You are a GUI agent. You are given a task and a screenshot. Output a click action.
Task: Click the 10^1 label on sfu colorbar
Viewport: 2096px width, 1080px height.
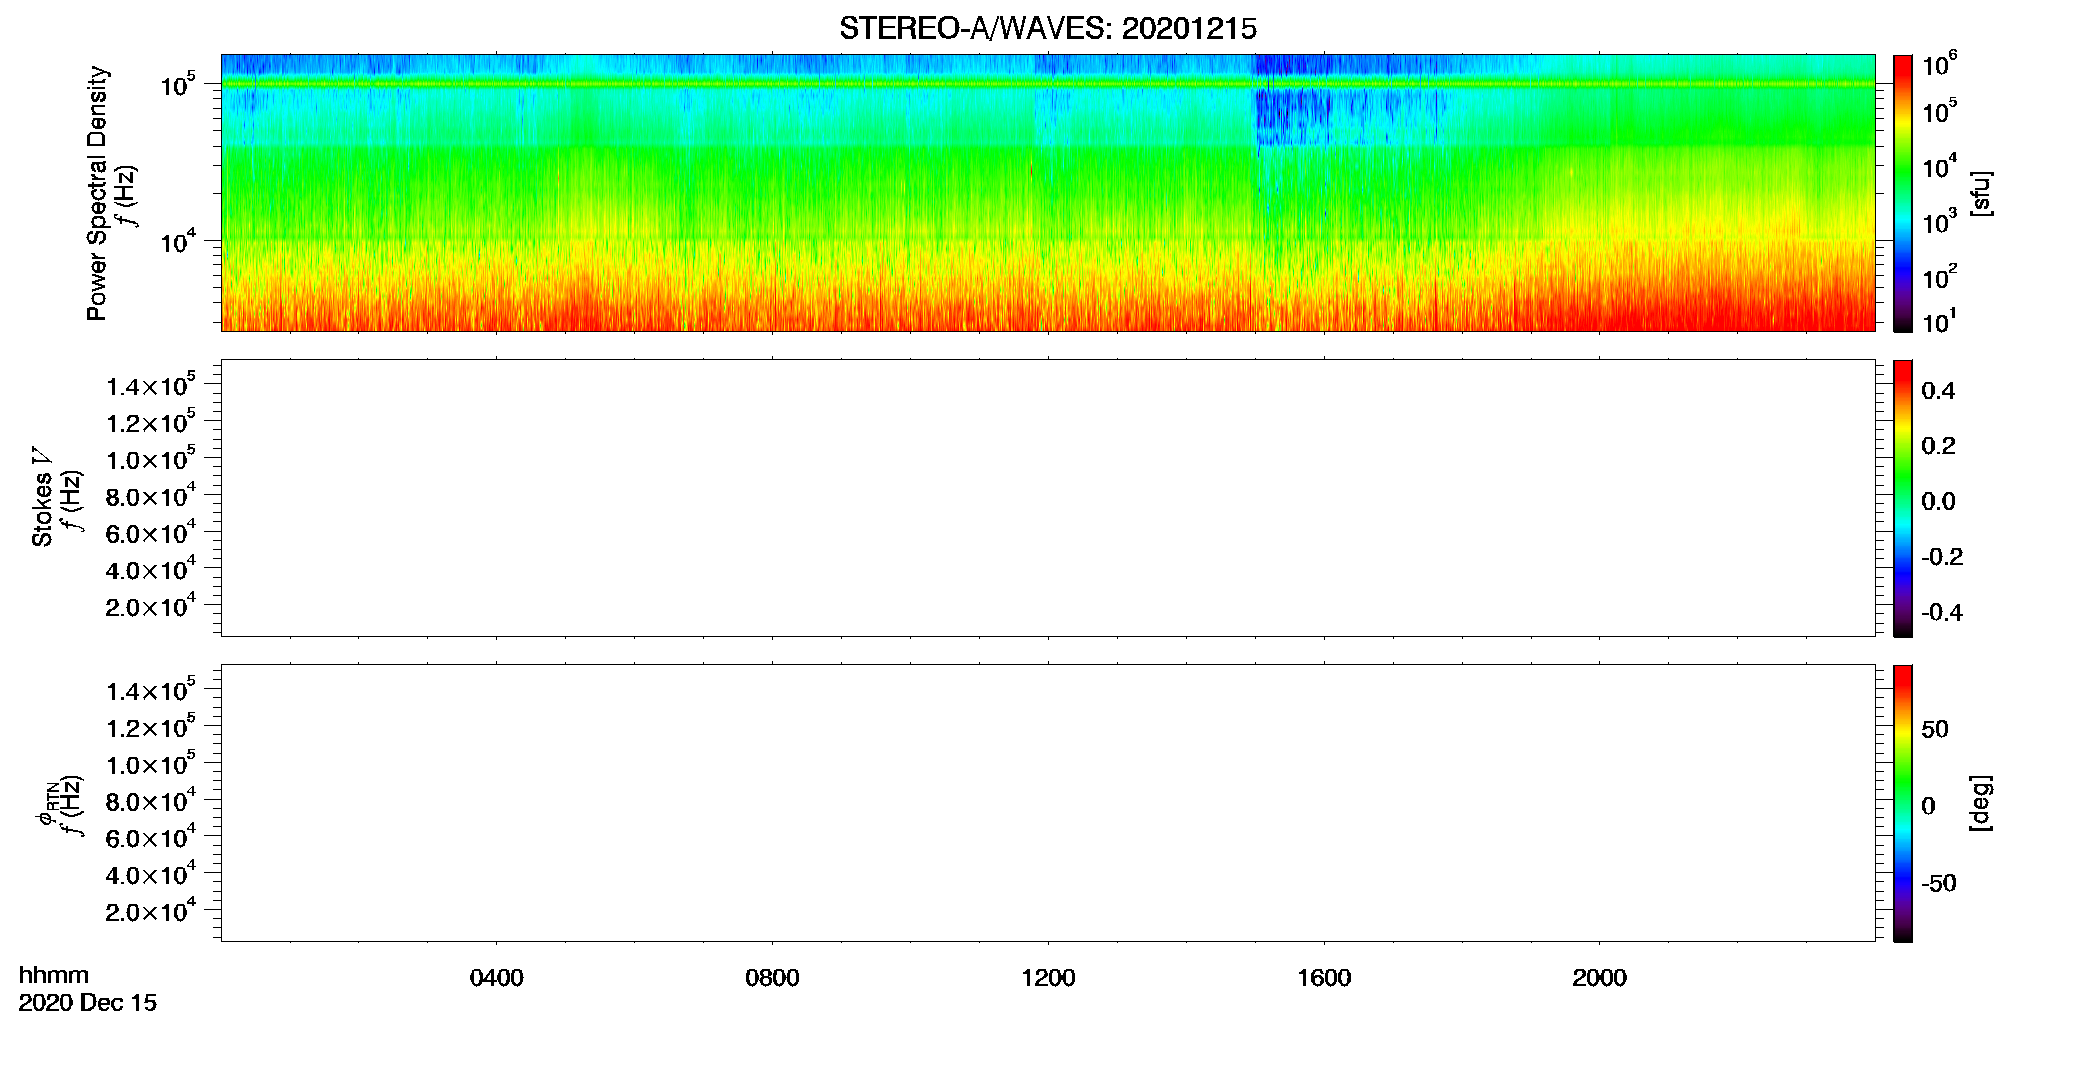click(1939, 321)
